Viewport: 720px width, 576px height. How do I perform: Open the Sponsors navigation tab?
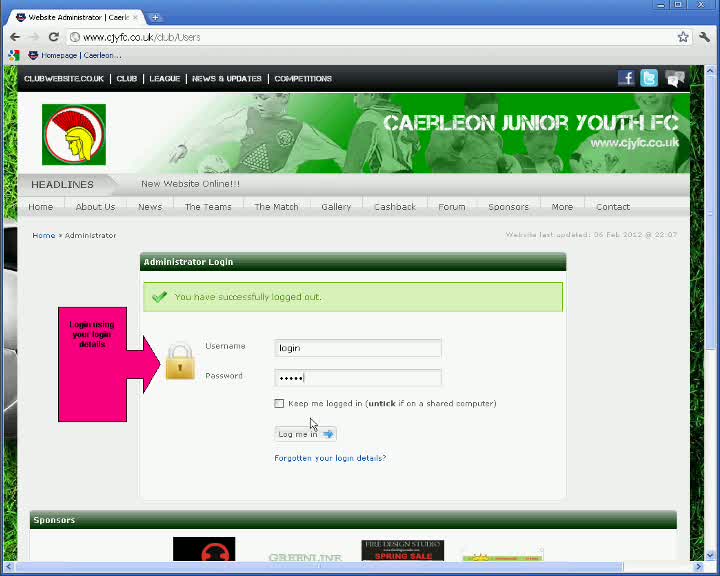509,207
